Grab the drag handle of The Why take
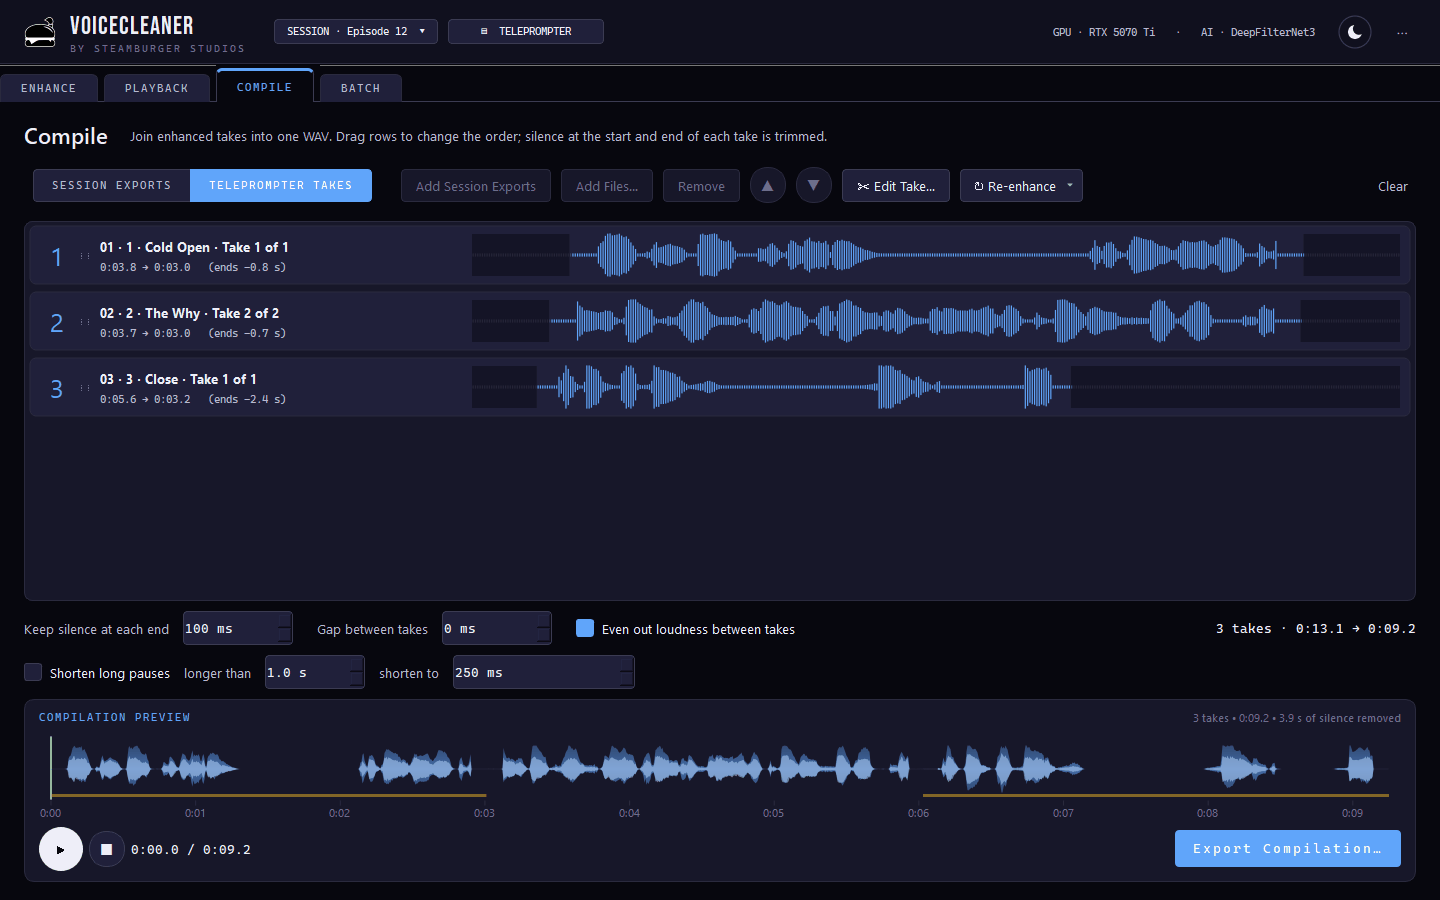Viewport: 1440px width, 900px height. 85,322
